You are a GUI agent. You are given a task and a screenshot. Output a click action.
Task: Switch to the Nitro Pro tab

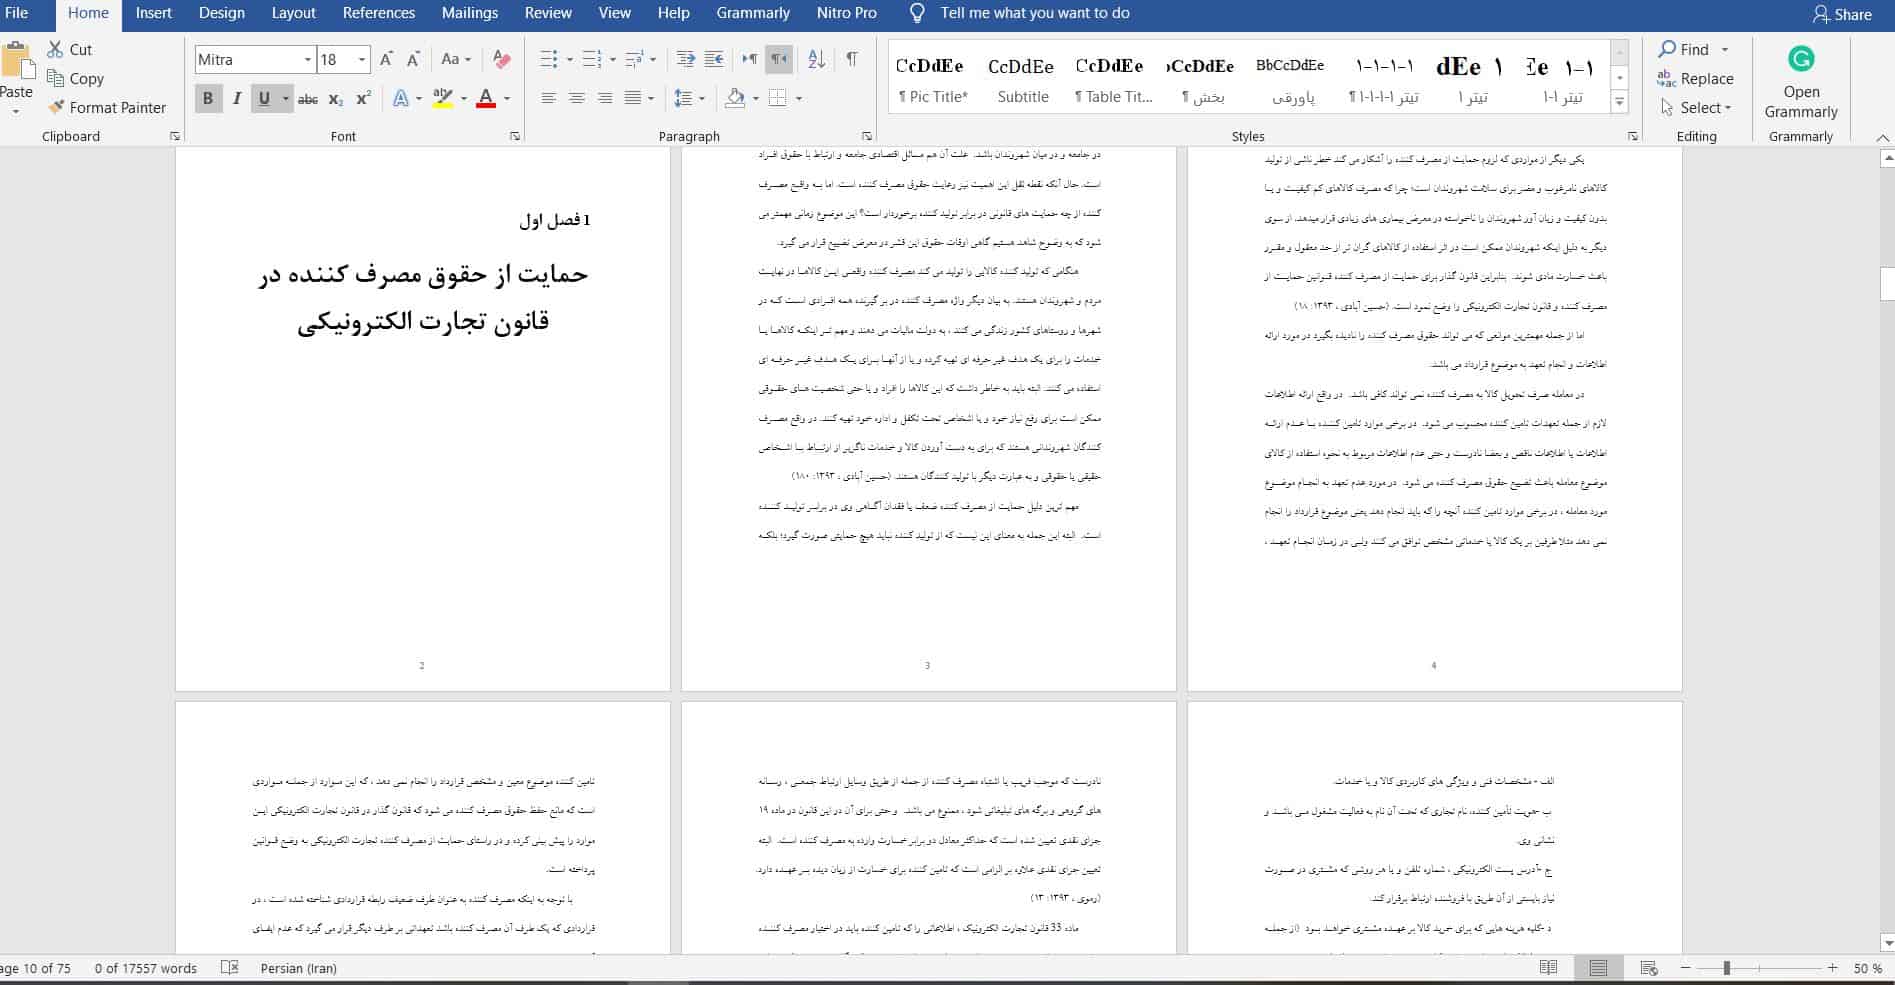click(x=845, y=13)
